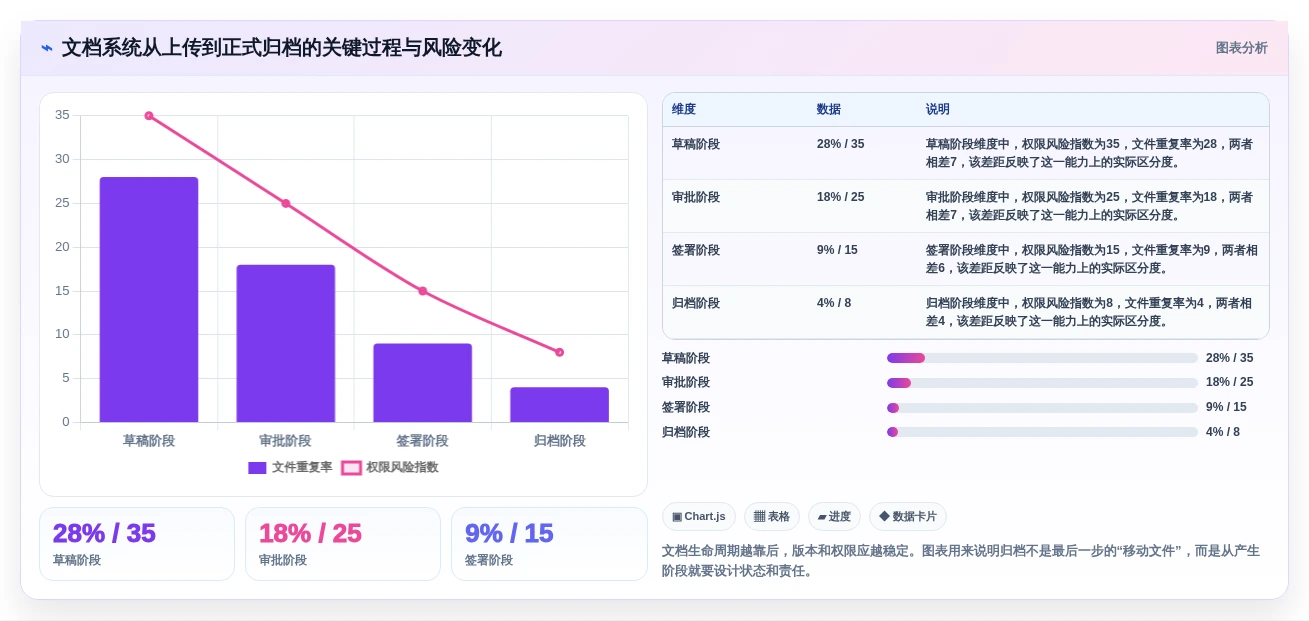
Task: Click the y-axis value 35
Action: coord(62,115)
